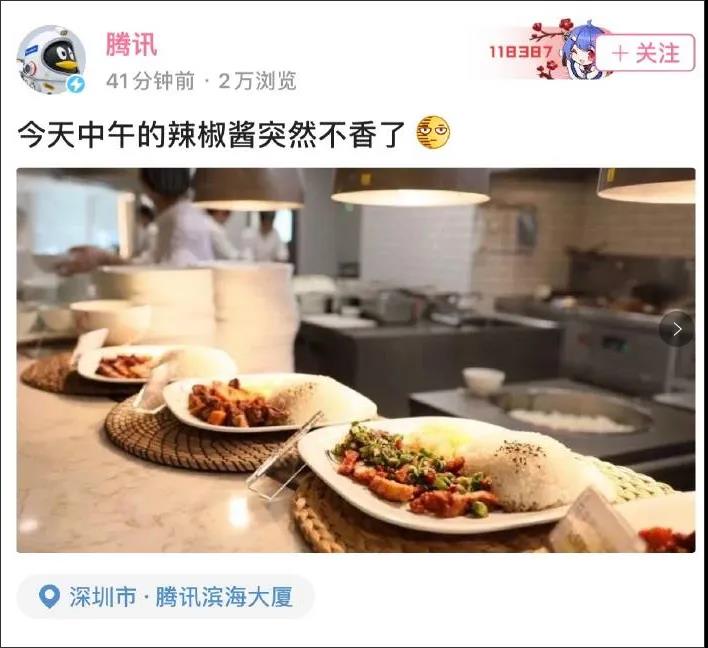Tap the blue location pin icon
The height and width of the screenshot is (648, 708).
pos(49,597)
